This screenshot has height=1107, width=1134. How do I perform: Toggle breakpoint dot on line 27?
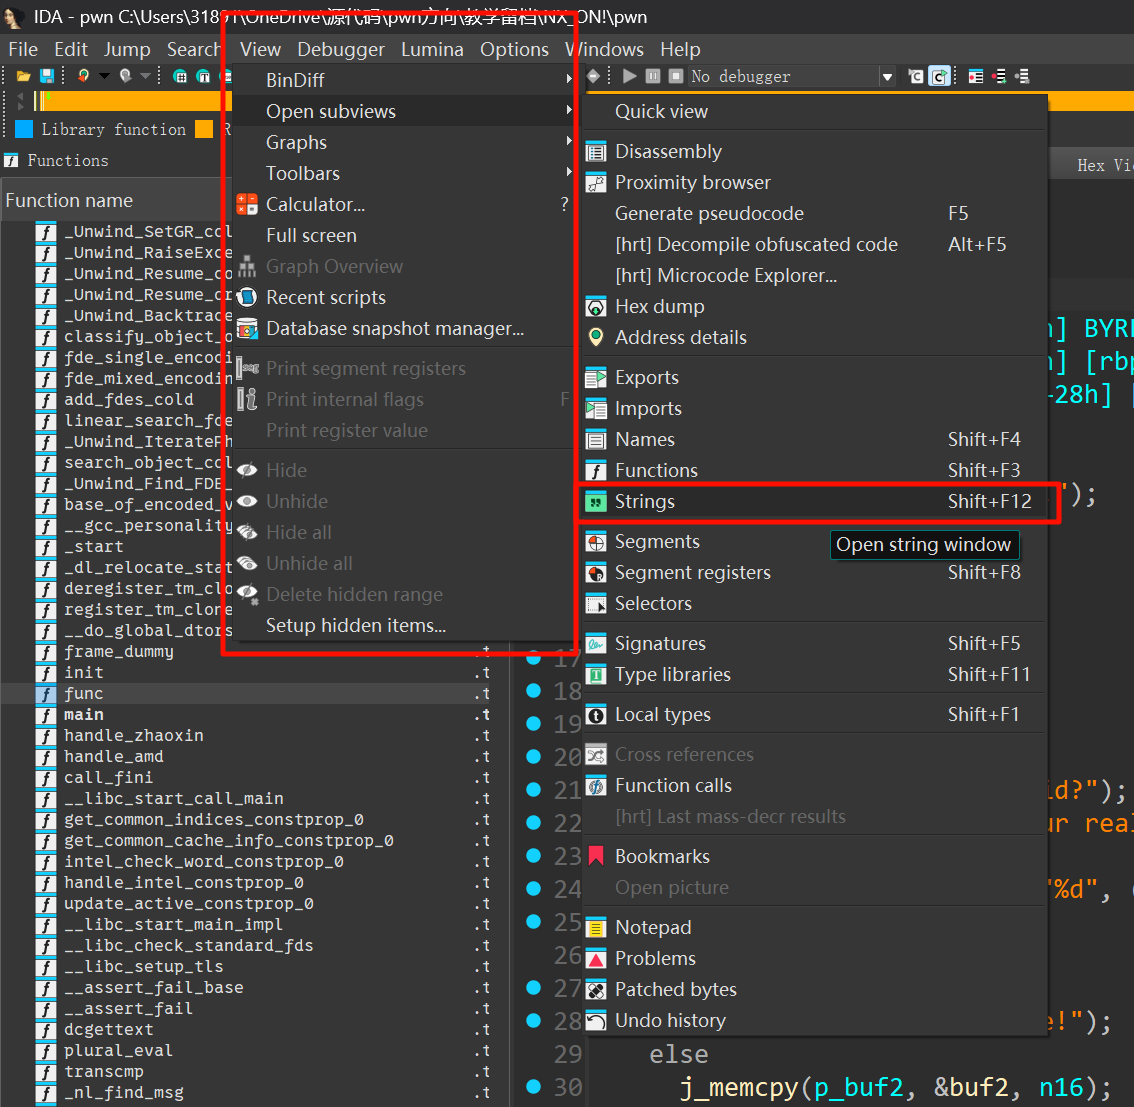[x=534, y=988]
